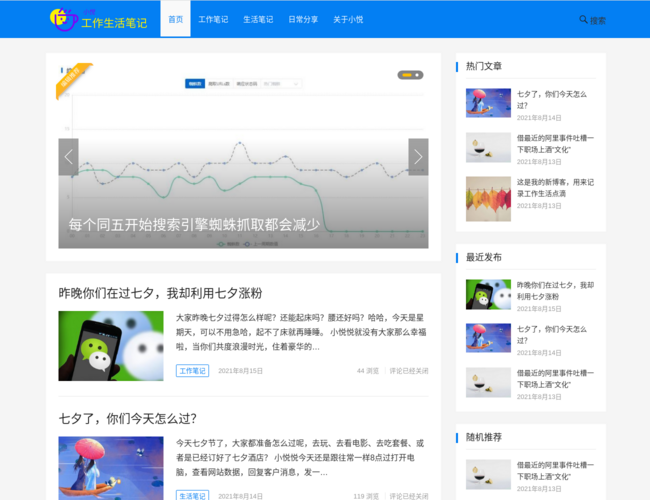Open the 首页 navigation tab
This screenshot has height=500, width=650.
pyautogui.click(x=175, y=19)
